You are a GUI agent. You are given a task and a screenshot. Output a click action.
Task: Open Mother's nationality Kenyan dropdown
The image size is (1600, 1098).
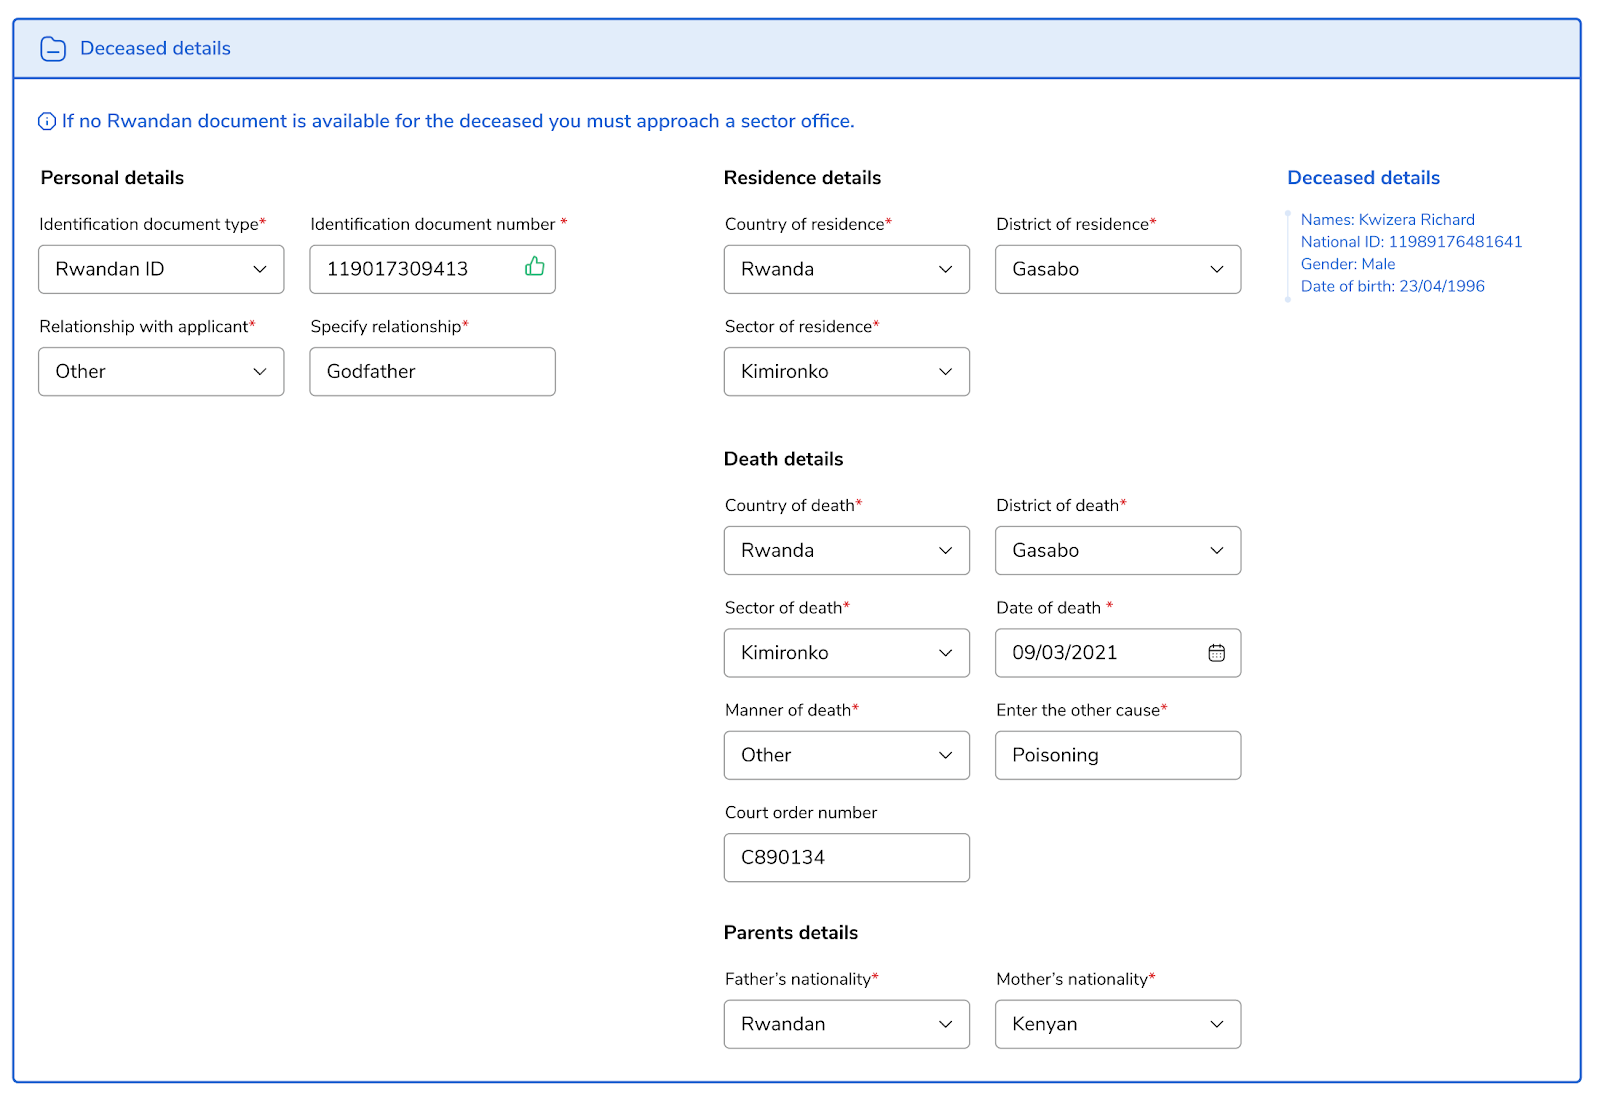pos(1118,1024)
